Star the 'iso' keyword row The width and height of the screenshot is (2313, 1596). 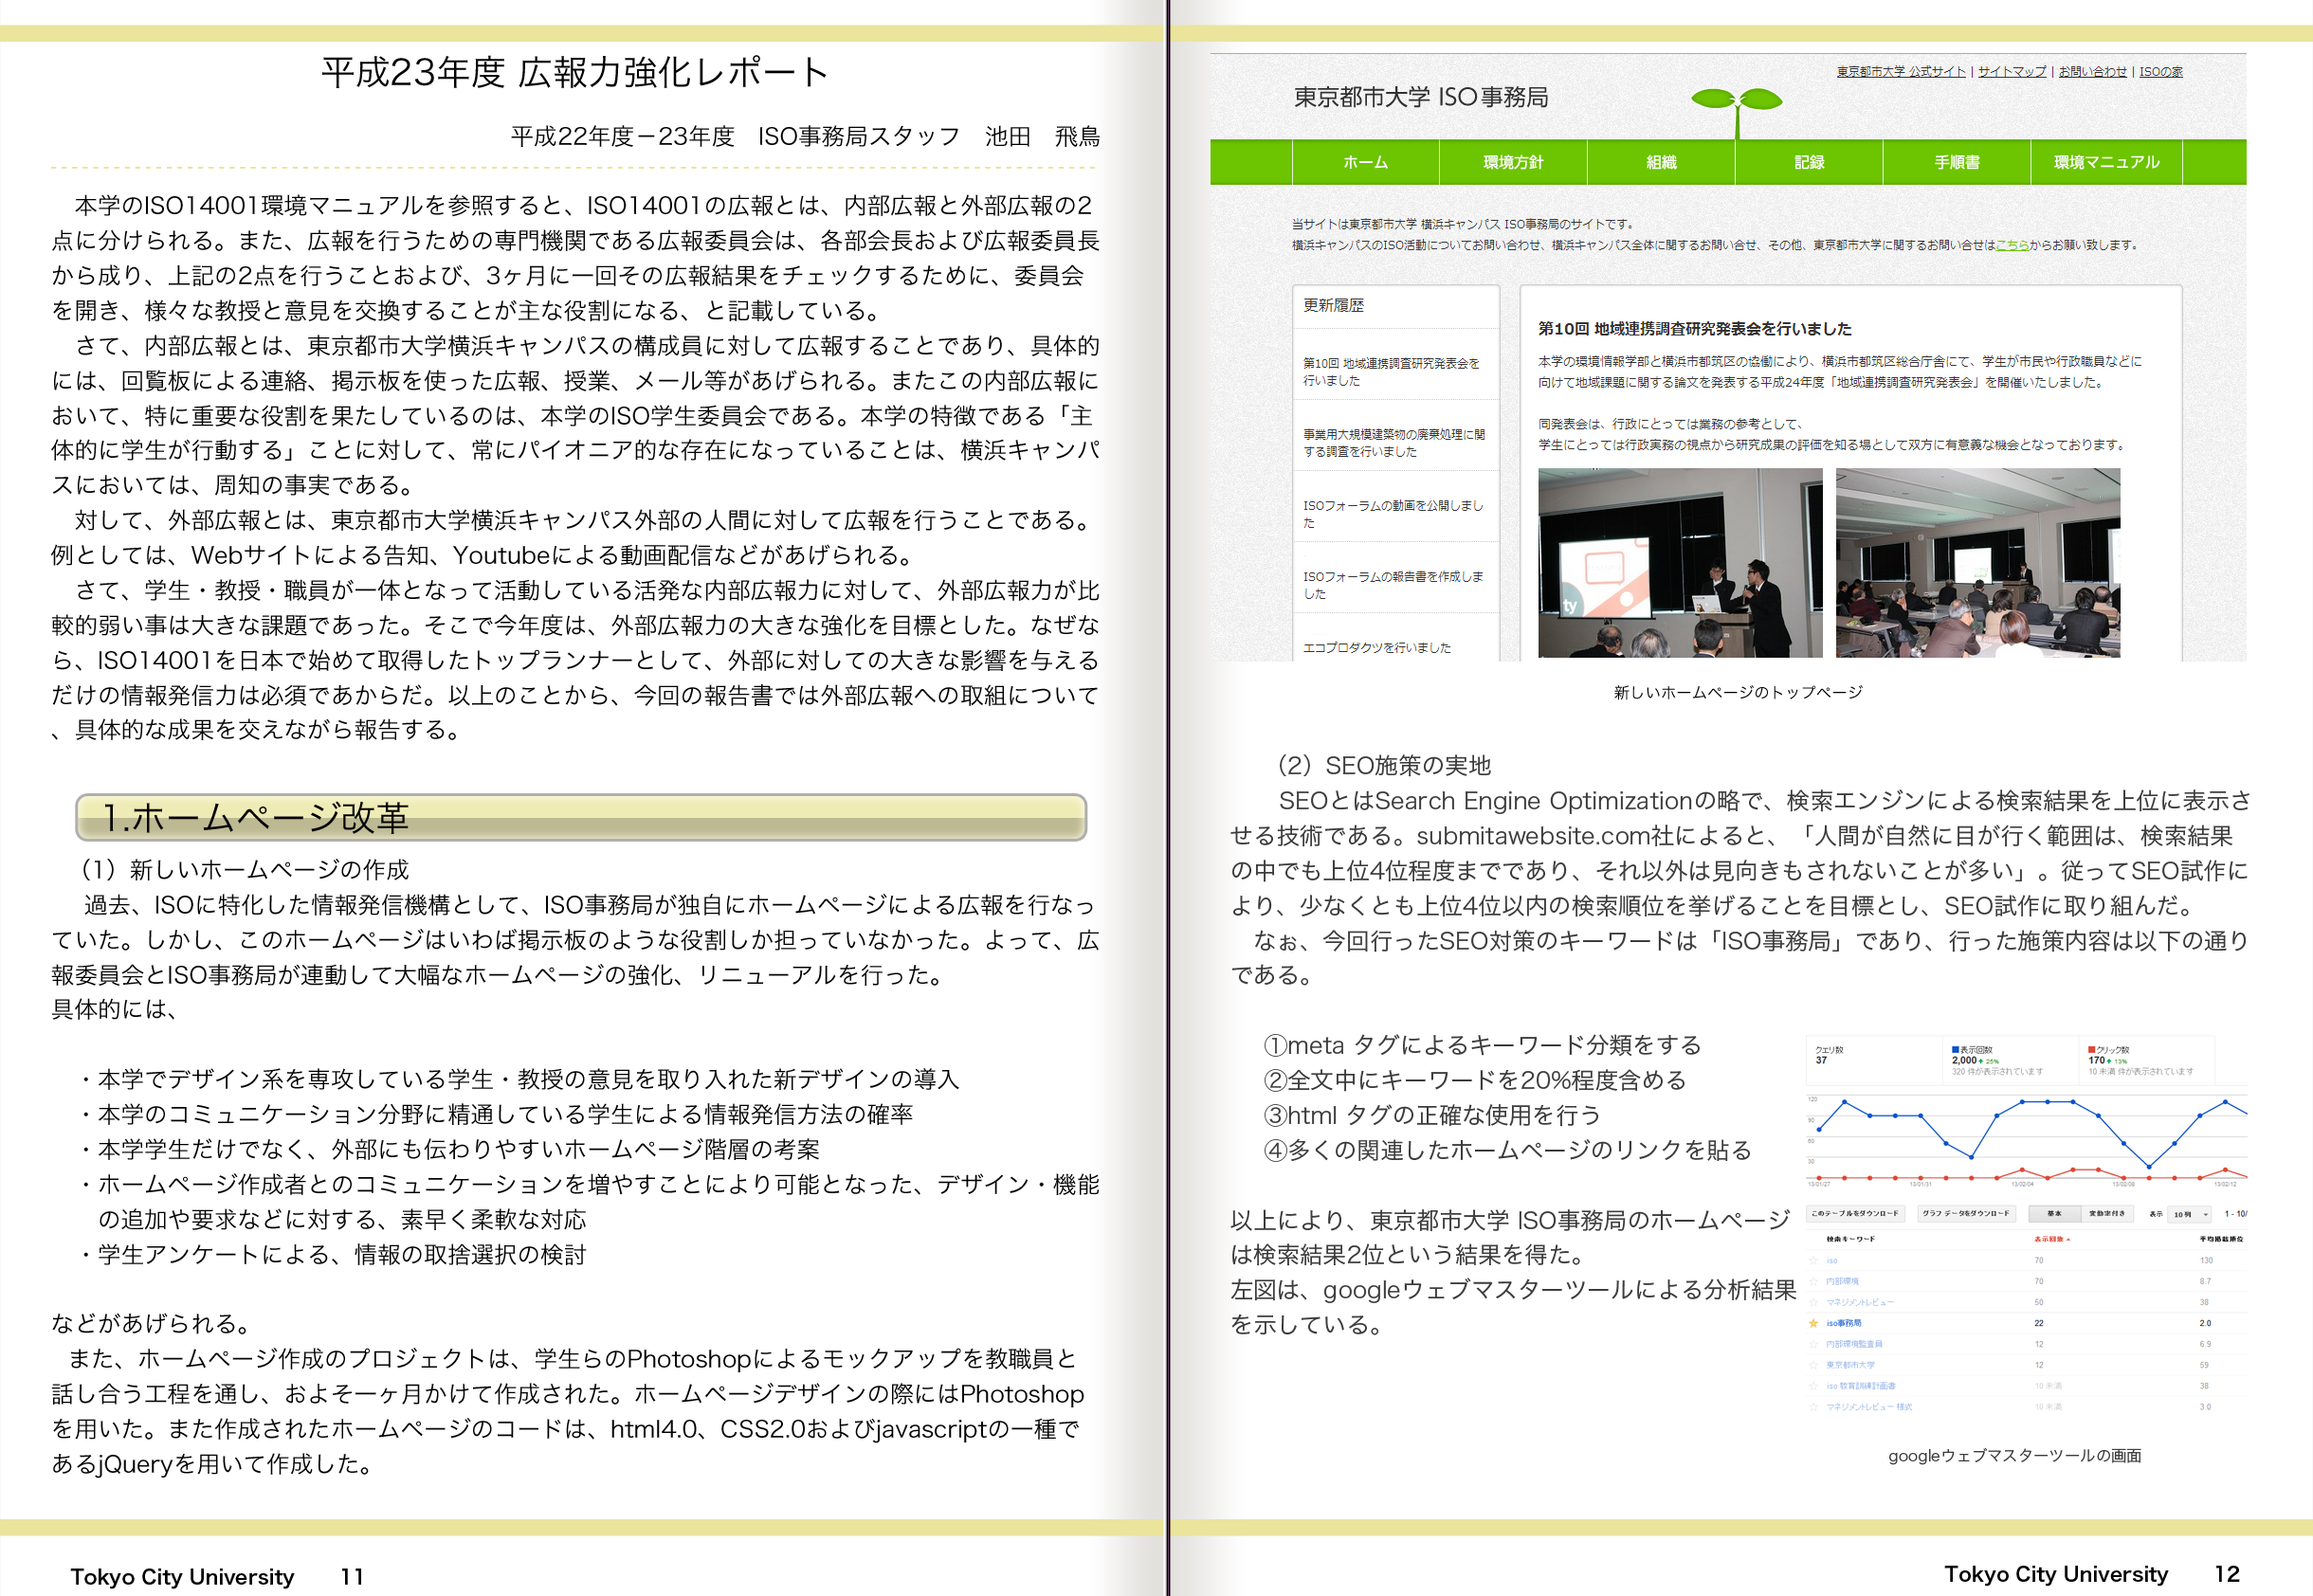coord(1813,1260)
